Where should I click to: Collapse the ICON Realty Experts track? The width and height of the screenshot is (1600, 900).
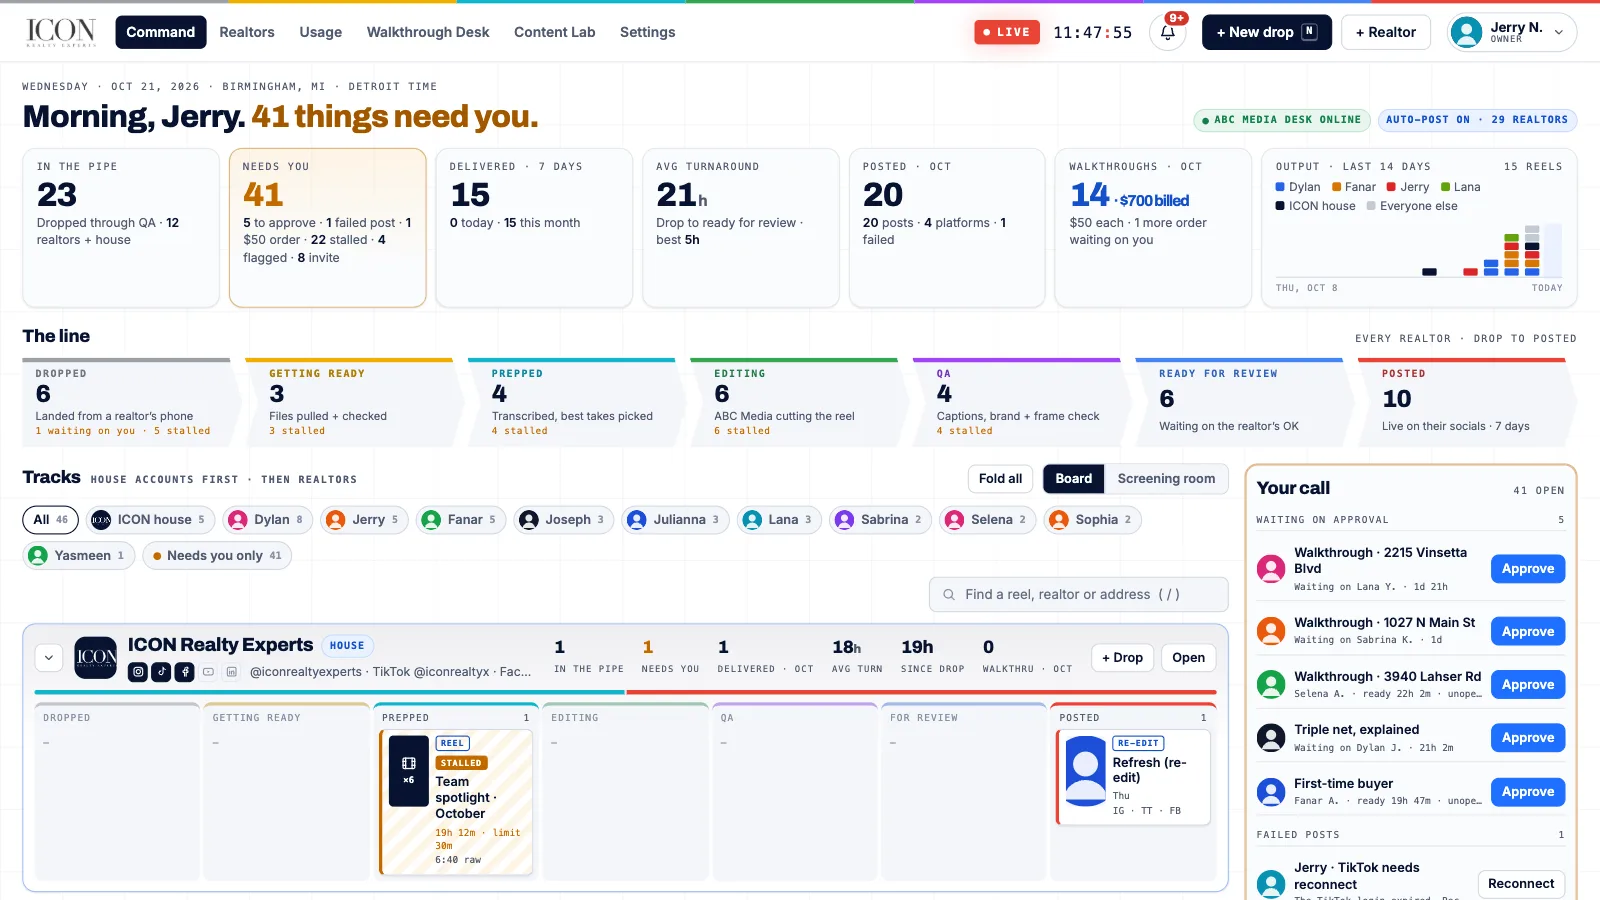[49, 658]
